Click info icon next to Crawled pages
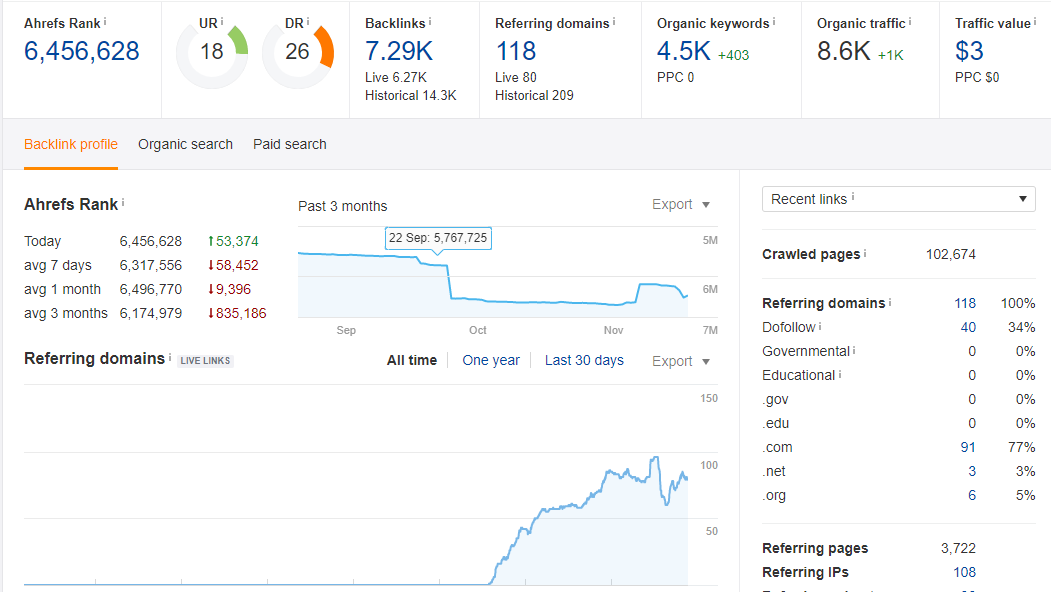The height and width of the screenshot is (592, 1051). (865, 254)
